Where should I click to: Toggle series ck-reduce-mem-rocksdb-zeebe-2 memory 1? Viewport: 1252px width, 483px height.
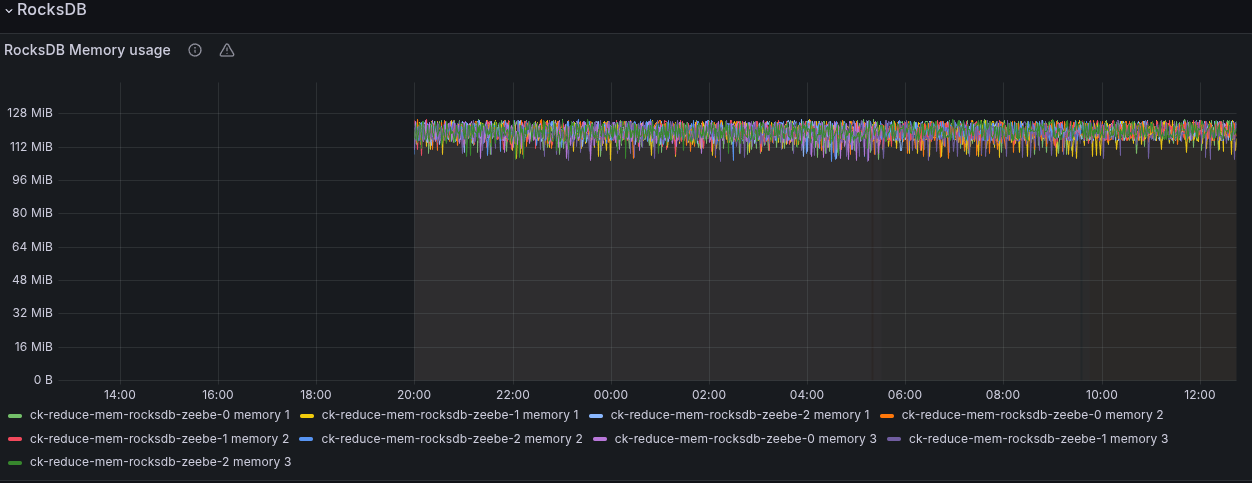tap(740, 414)
